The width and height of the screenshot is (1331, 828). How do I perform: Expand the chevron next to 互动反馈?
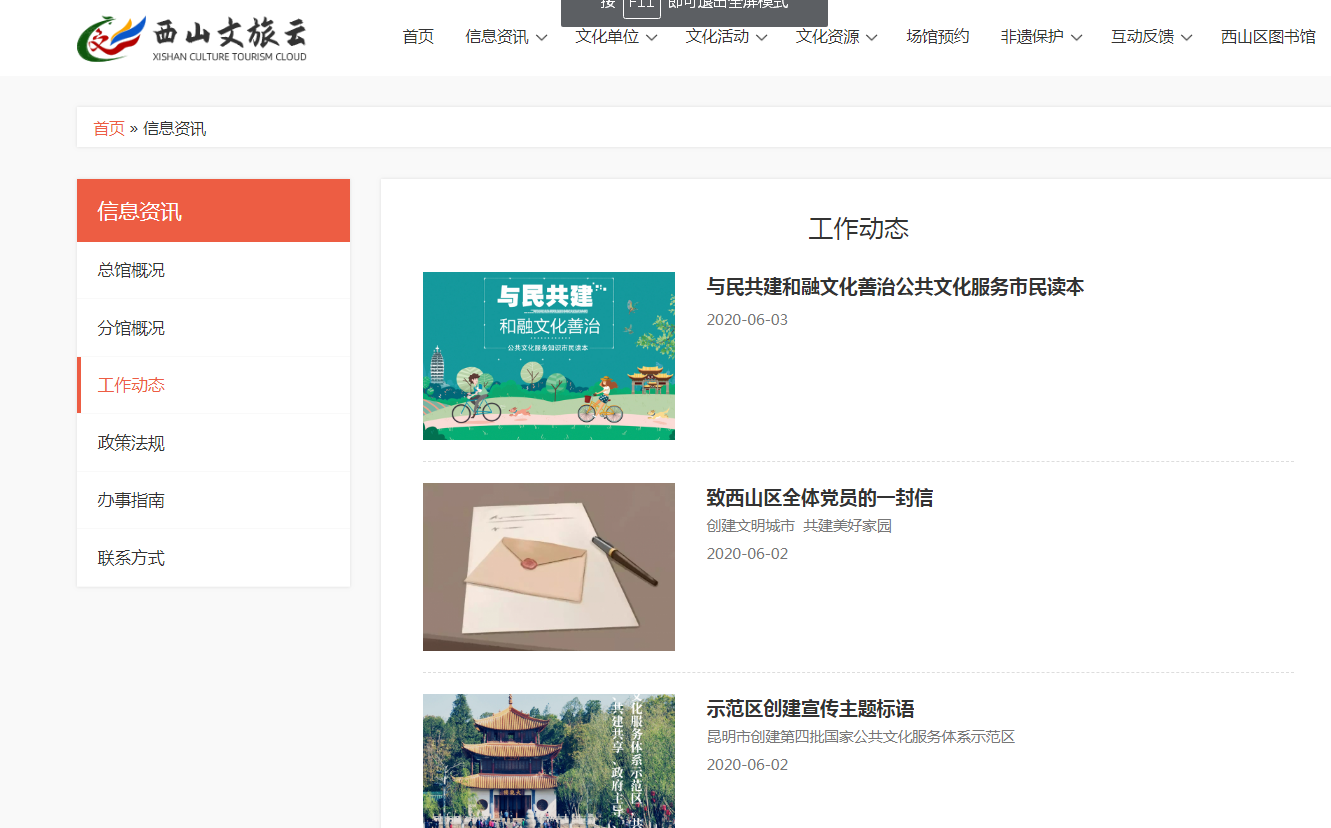tap(1186, 38)
